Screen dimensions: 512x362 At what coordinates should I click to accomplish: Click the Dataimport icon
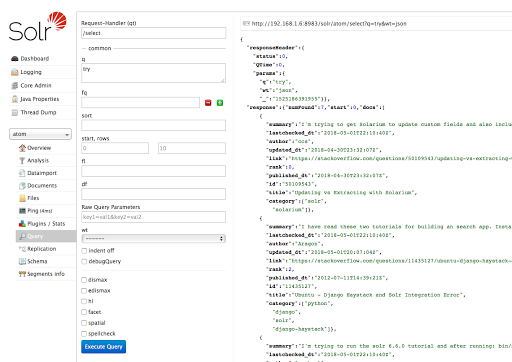click(22, 173)
